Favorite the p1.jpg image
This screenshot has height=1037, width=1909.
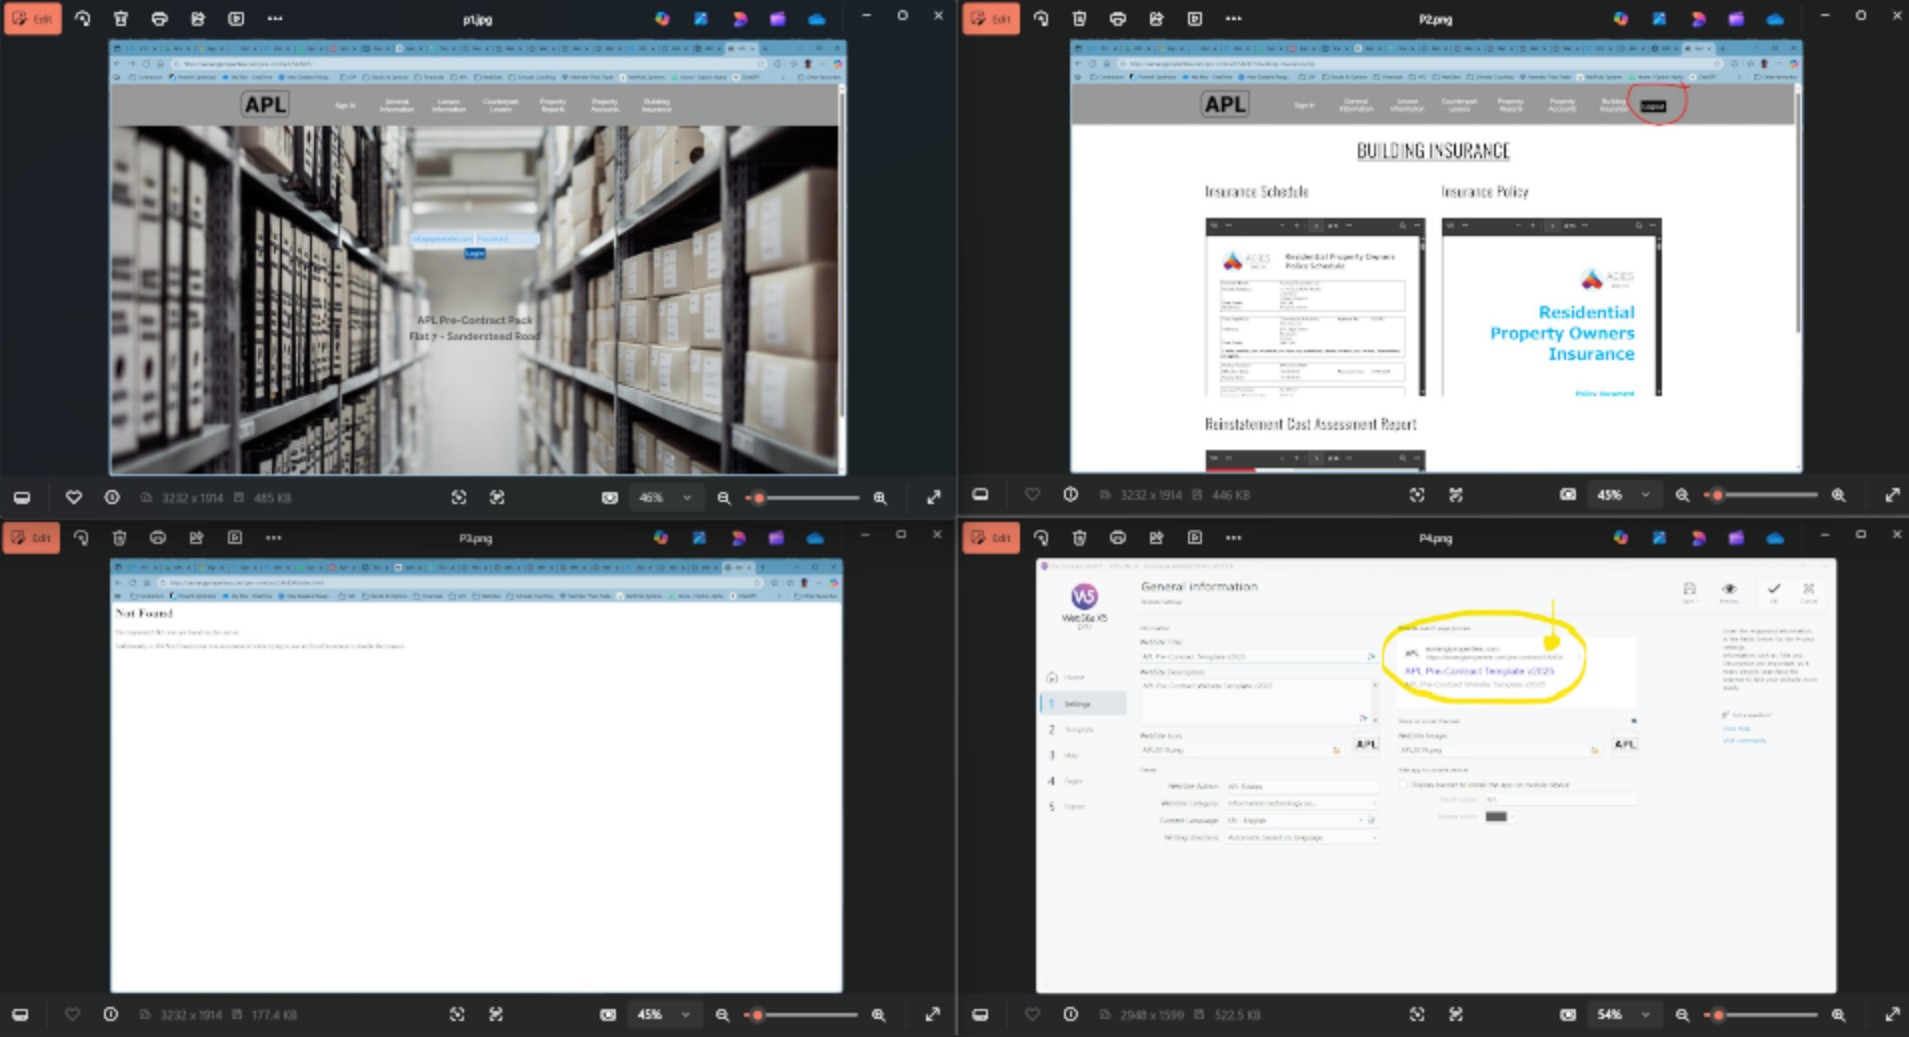coord(73,498)
